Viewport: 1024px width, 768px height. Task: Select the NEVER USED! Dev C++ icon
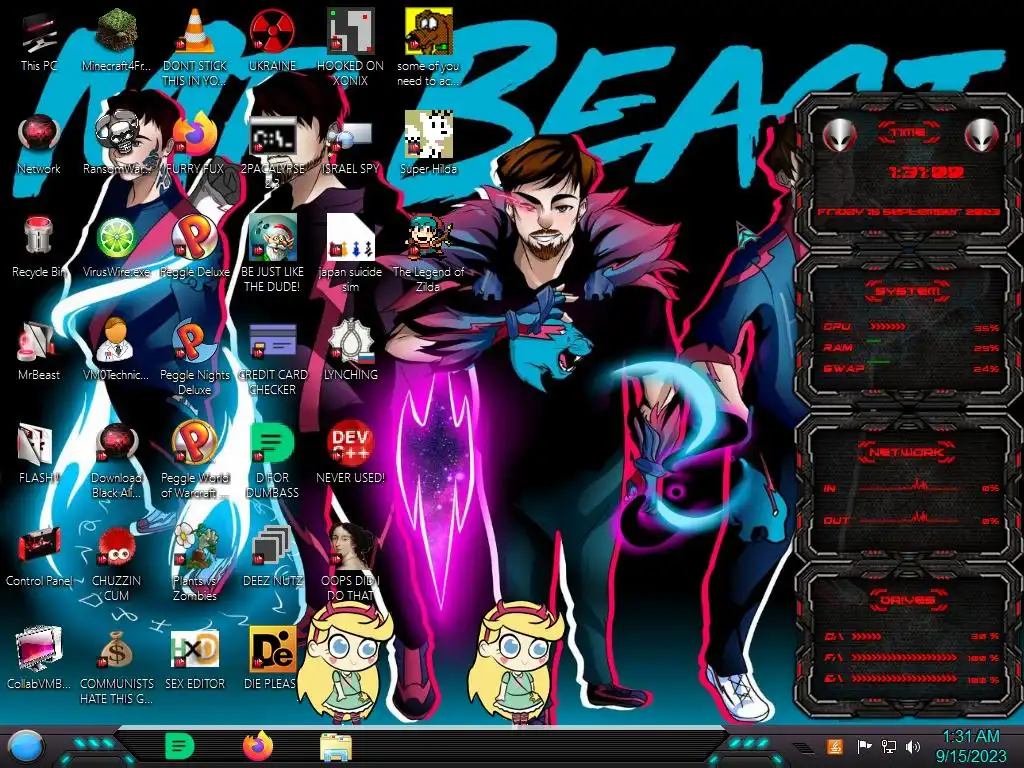point(350,453)
